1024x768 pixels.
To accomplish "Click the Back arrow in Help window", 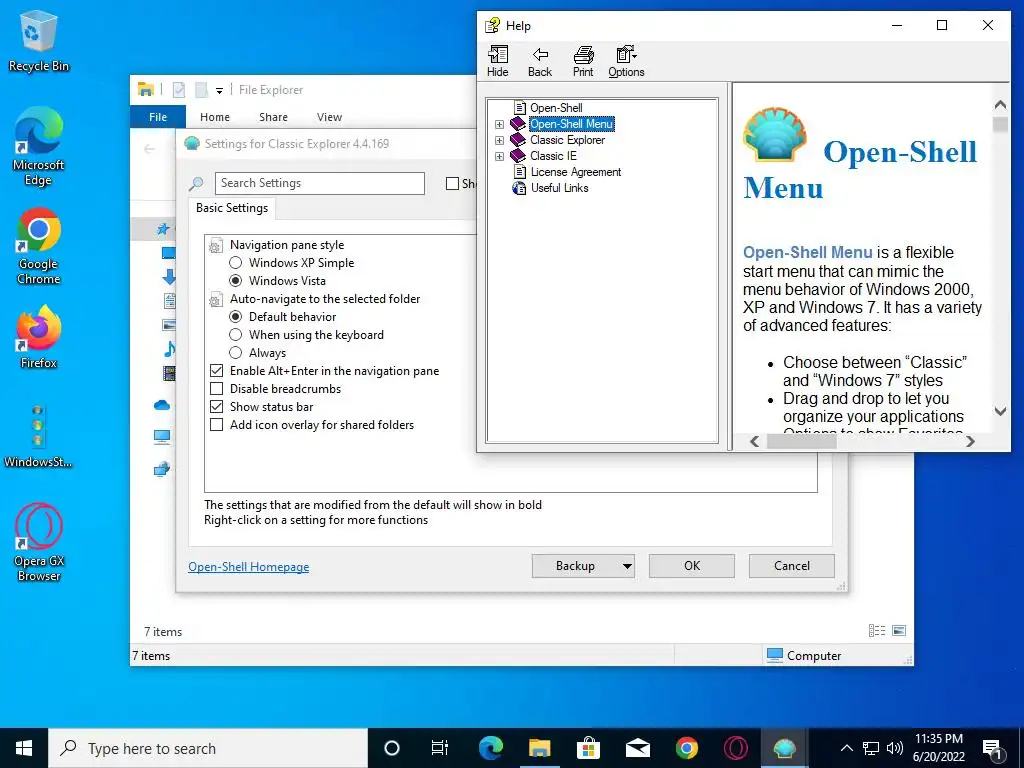I will point(540,61).
